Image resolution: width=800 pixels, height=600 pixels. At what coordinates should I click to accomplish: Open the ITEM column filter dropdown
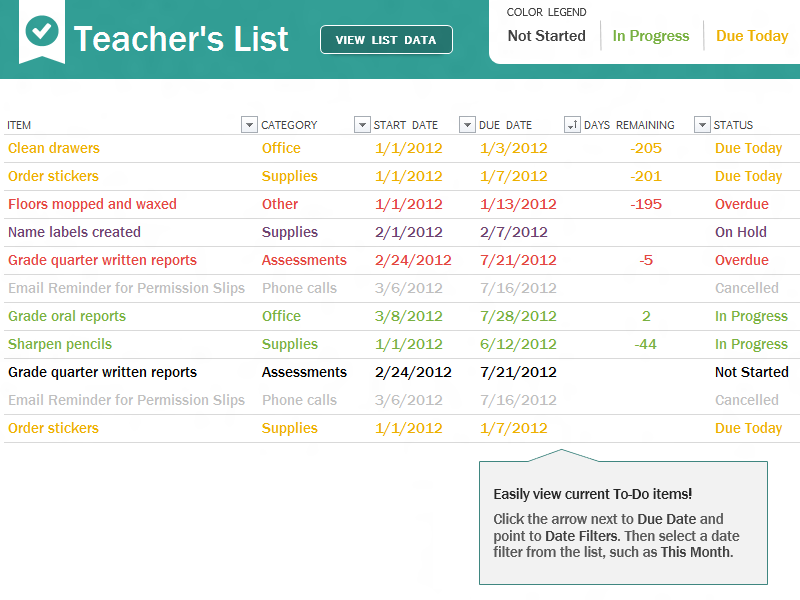[x=249, y=124]
